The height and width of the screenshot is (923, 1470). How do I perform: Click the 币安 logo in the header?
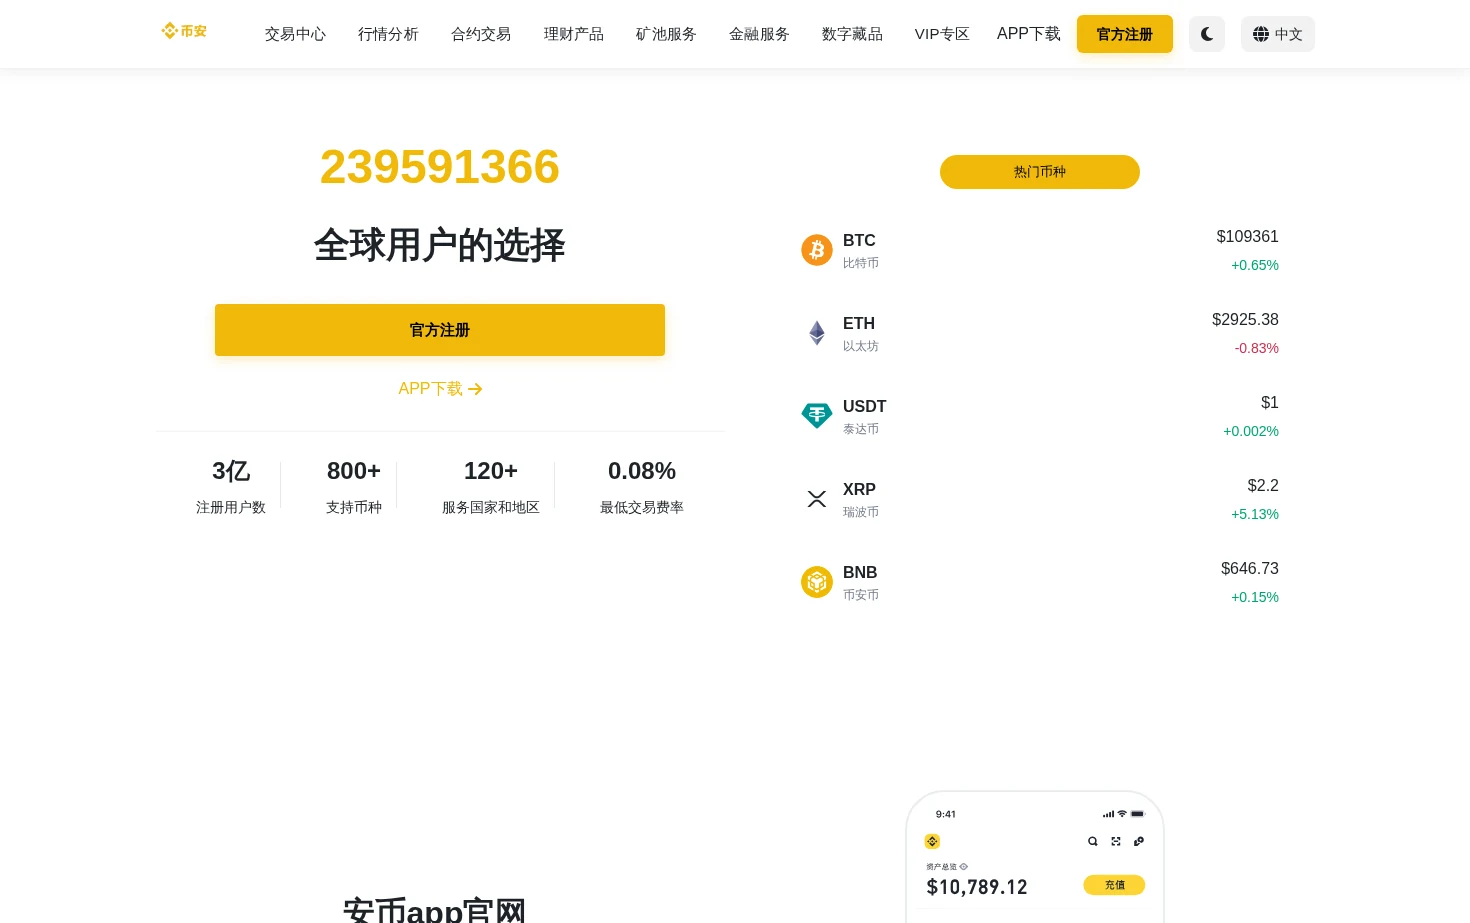tap(184, 31)
